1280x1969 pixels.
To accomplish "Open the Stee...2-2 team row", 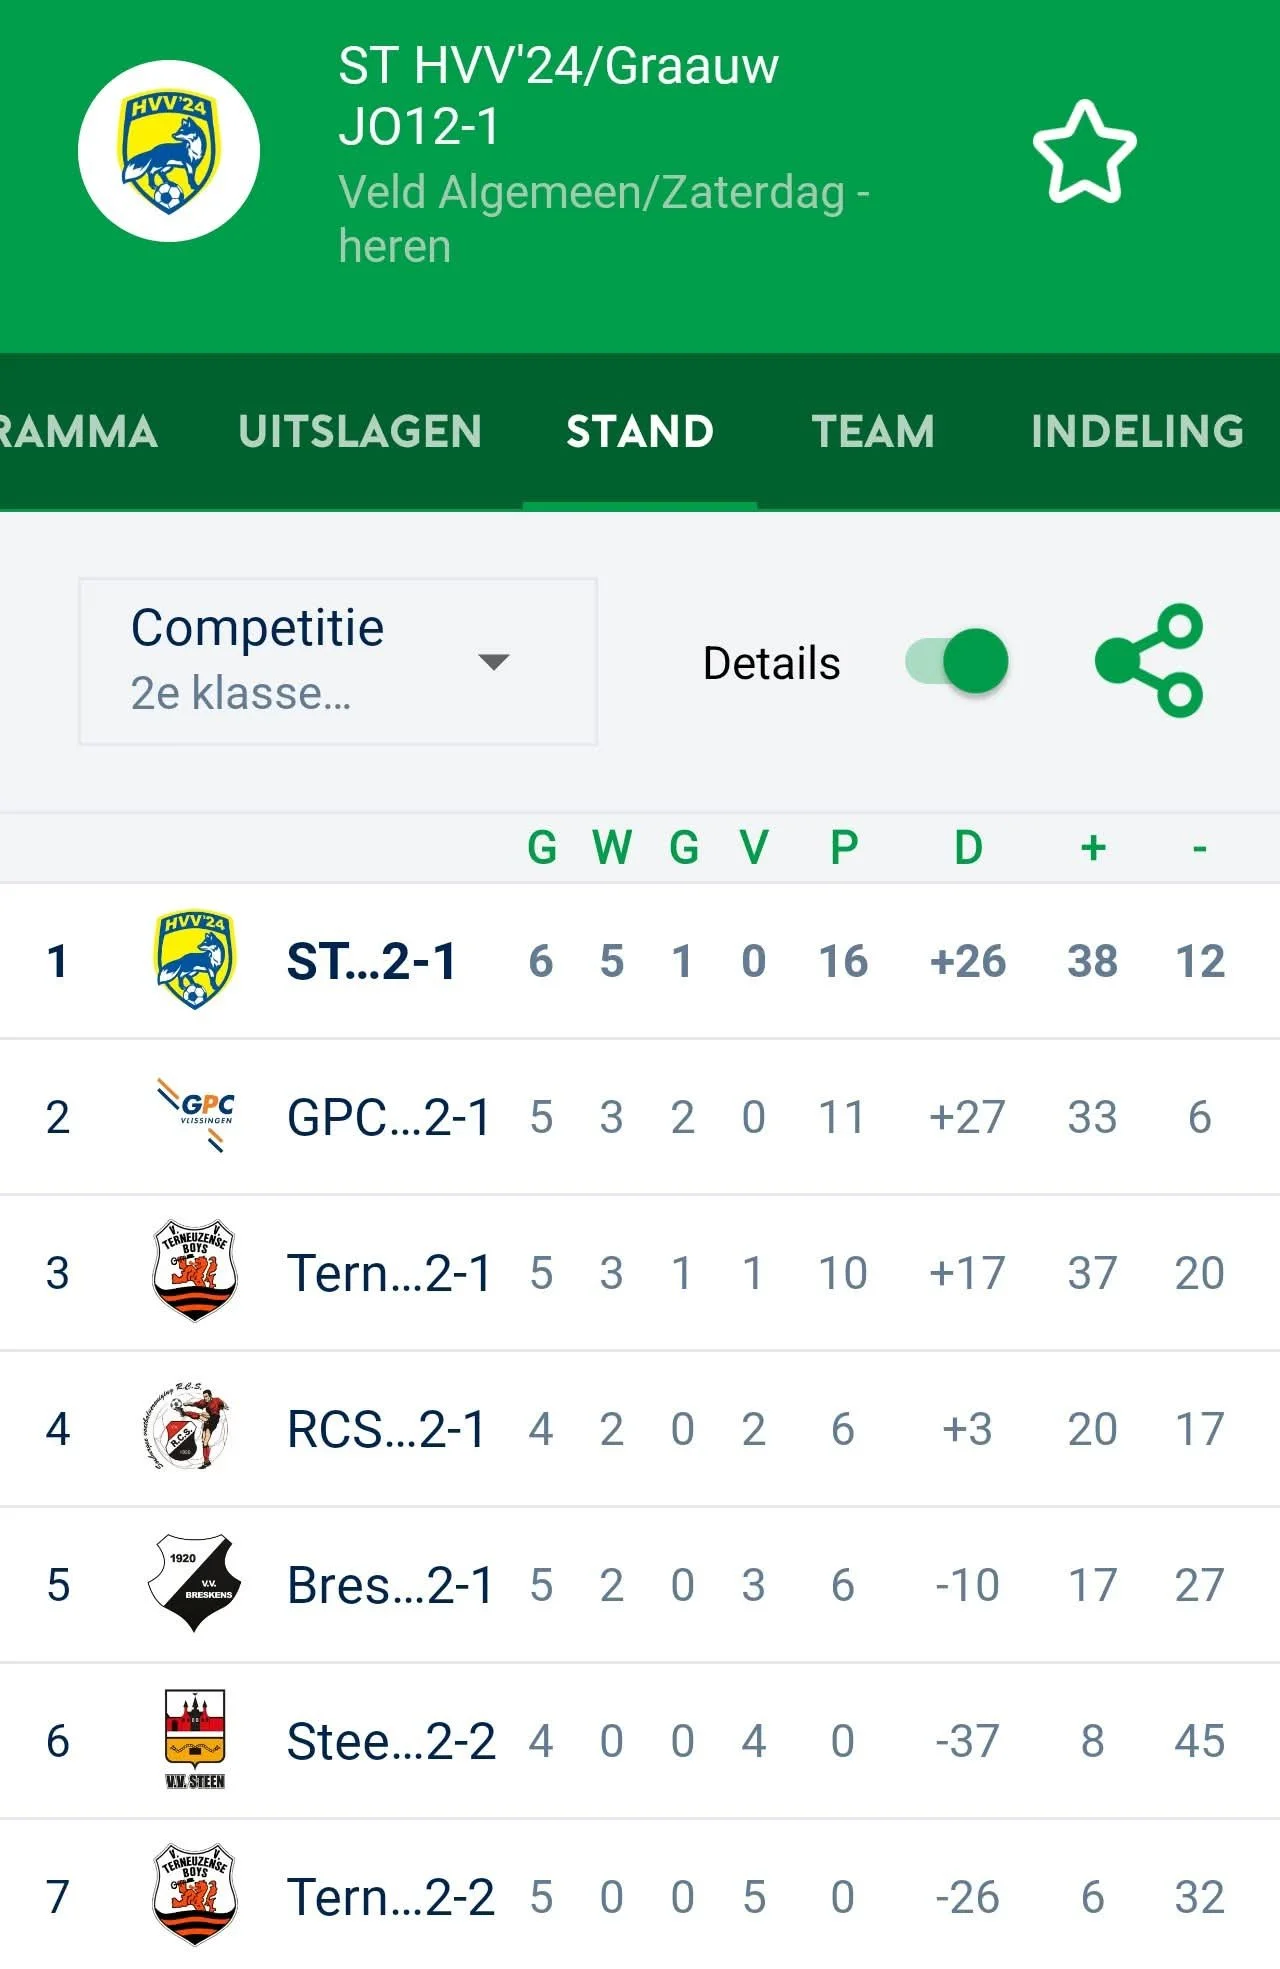I will point(390,1741).
